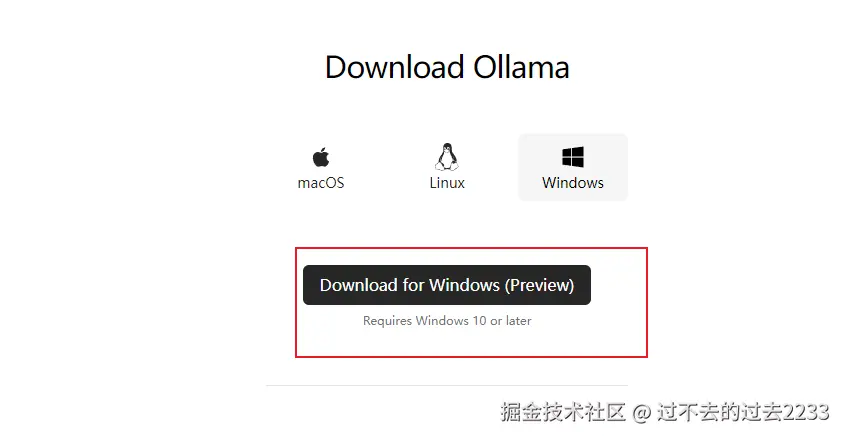The image size is (844, 438).
Task: Click the word "later" in the requirements note
Action: pos(518,321)
